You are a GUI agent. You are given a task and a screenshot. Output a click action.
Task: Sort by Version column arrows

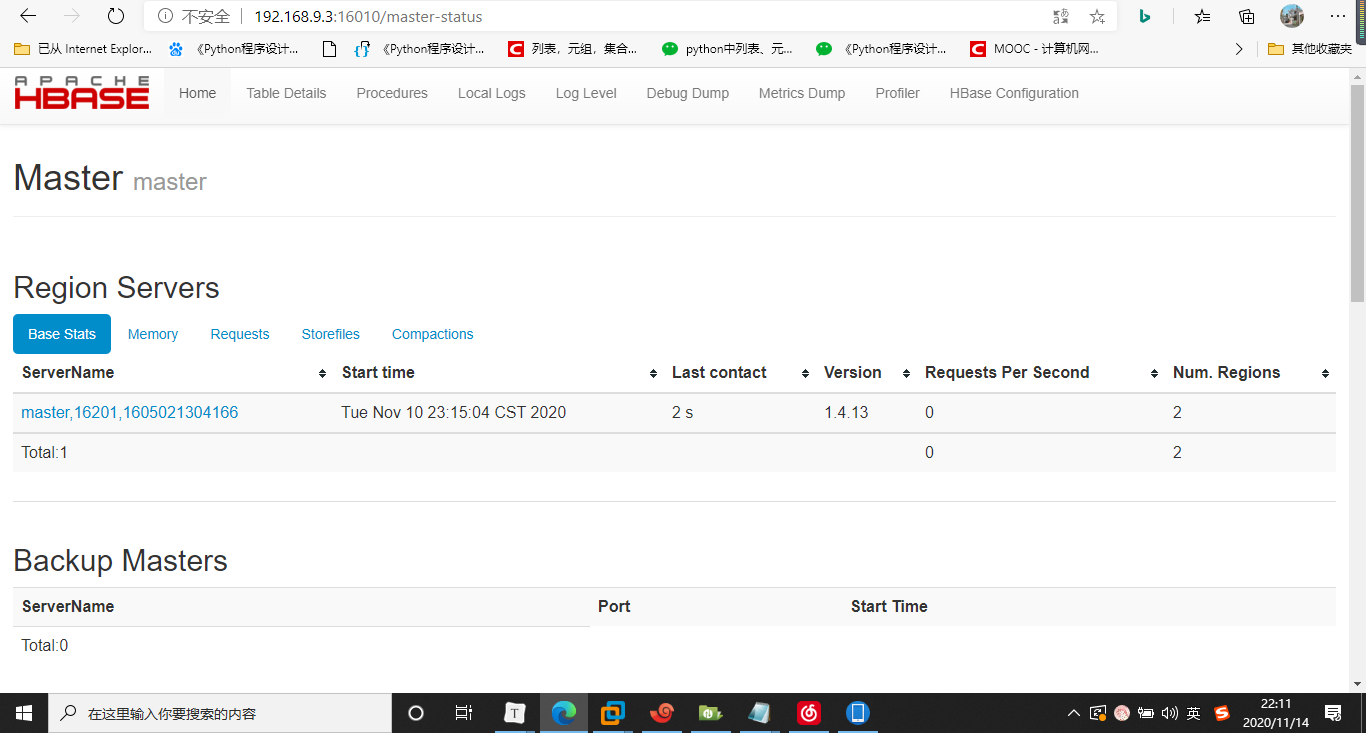(x=906, y=373)
